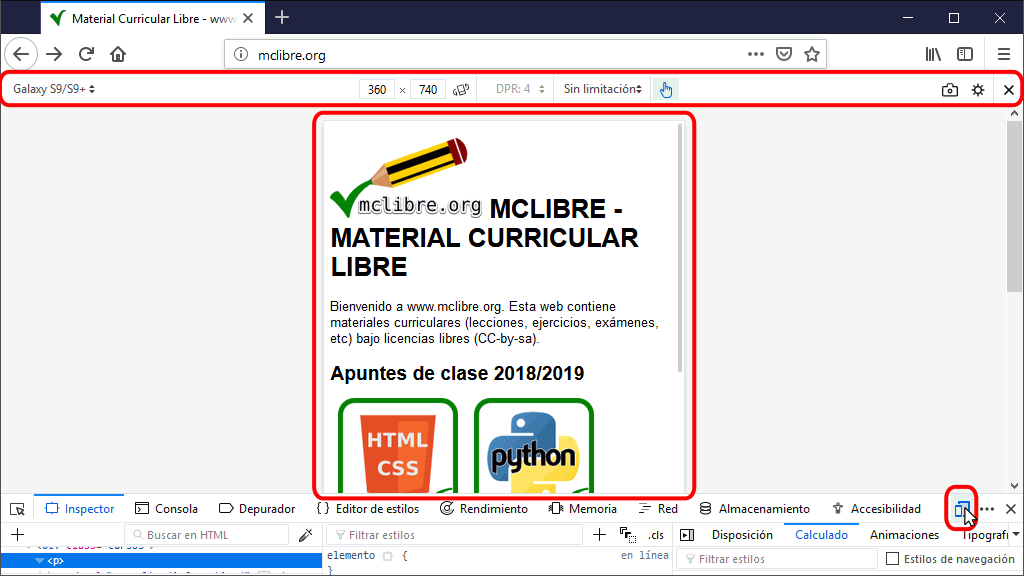
Task: Open the Red network tab
Action: tap(658, 509)
